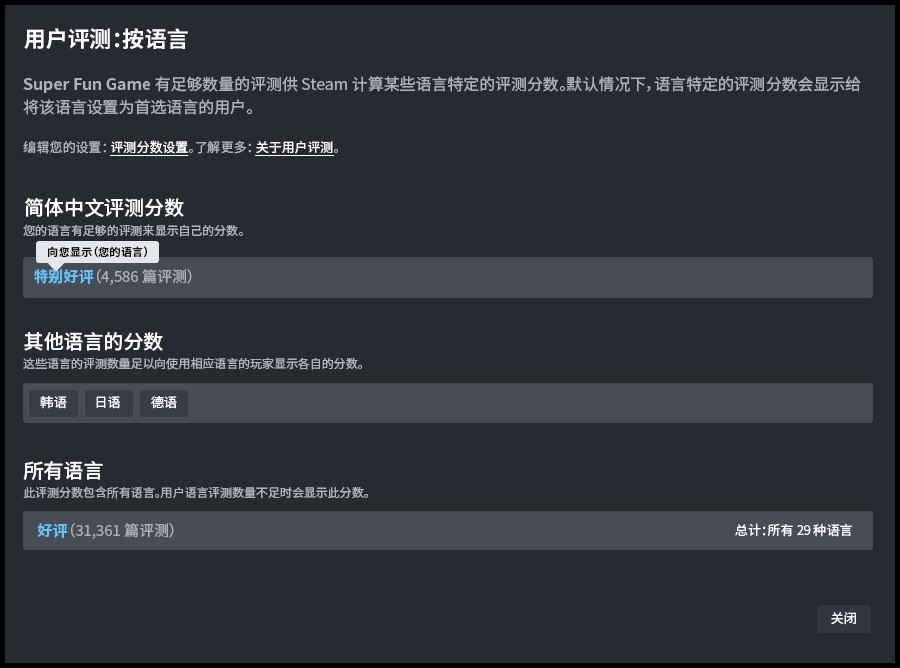900x668 pixels.
Task: Click the 好评 all-languages score
Action: 52,531
